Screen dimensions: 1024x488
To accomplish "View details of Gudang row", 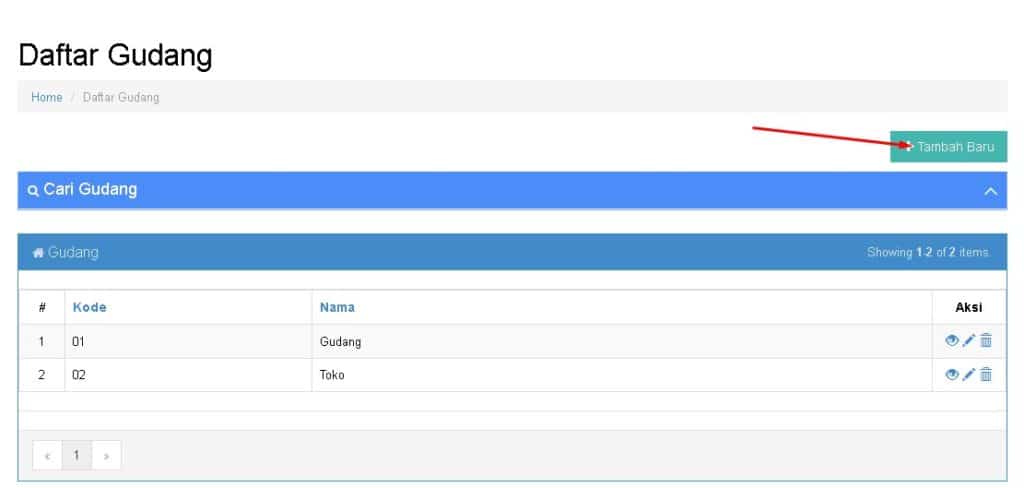I will coord(951,341).
